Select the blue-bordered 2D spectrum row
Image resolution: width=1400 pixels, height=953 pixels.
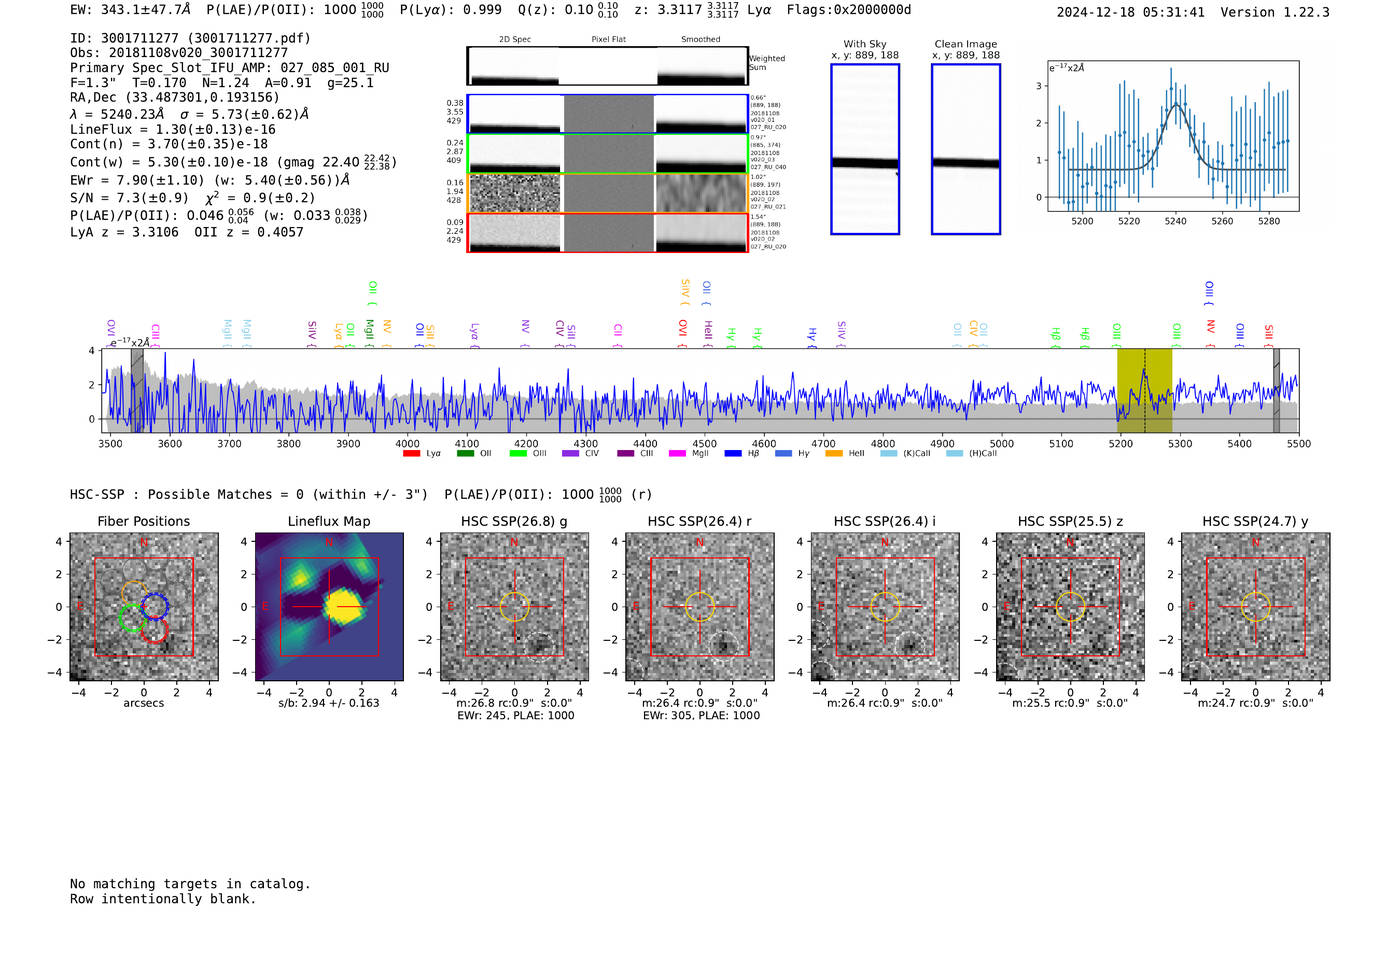click(x=607, y=114)
